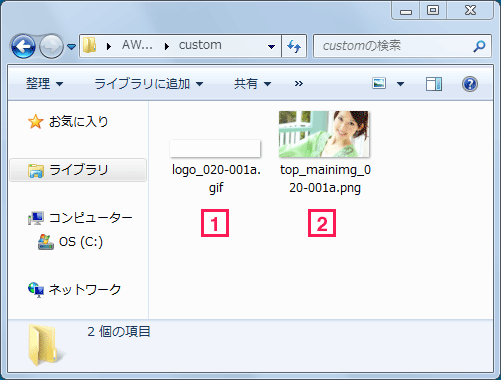This screenshot has height=380, width=501.
Task: Open help with the question mark icon
Action: pos(470,84)
